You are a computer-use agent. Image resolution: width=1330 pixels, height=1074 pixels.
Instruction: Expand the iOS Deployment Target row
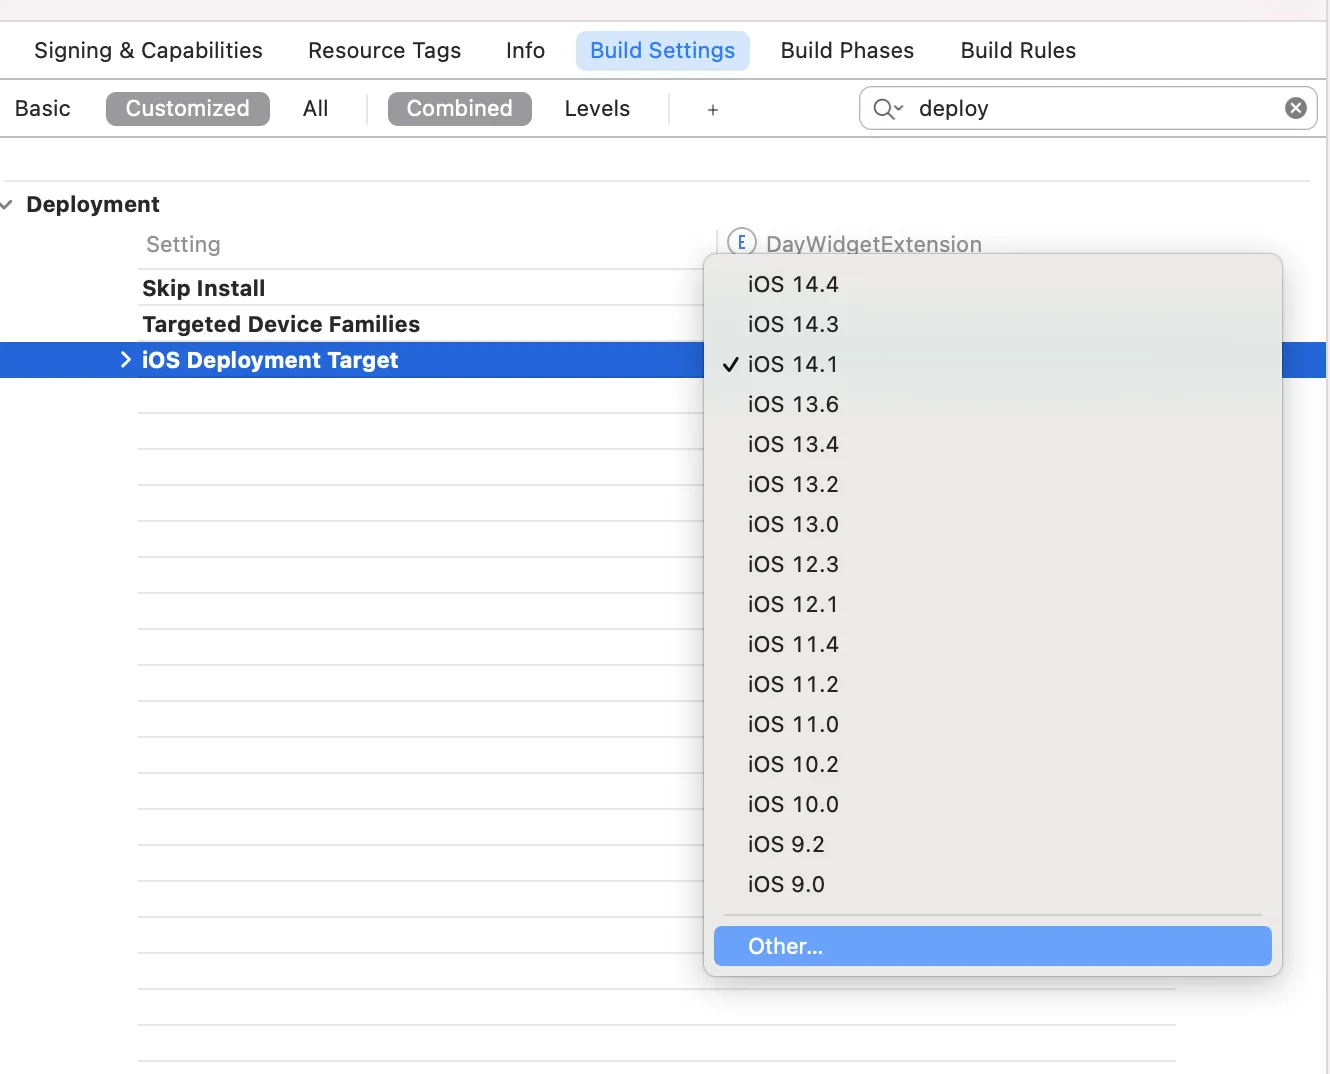(x=126, y=360)
